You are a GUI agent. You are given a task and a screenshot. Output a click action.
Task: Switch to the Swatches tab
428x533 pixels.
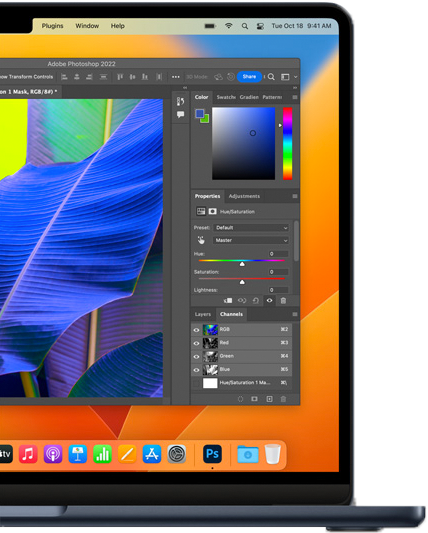pyautogui.click(x=226, y=97)
